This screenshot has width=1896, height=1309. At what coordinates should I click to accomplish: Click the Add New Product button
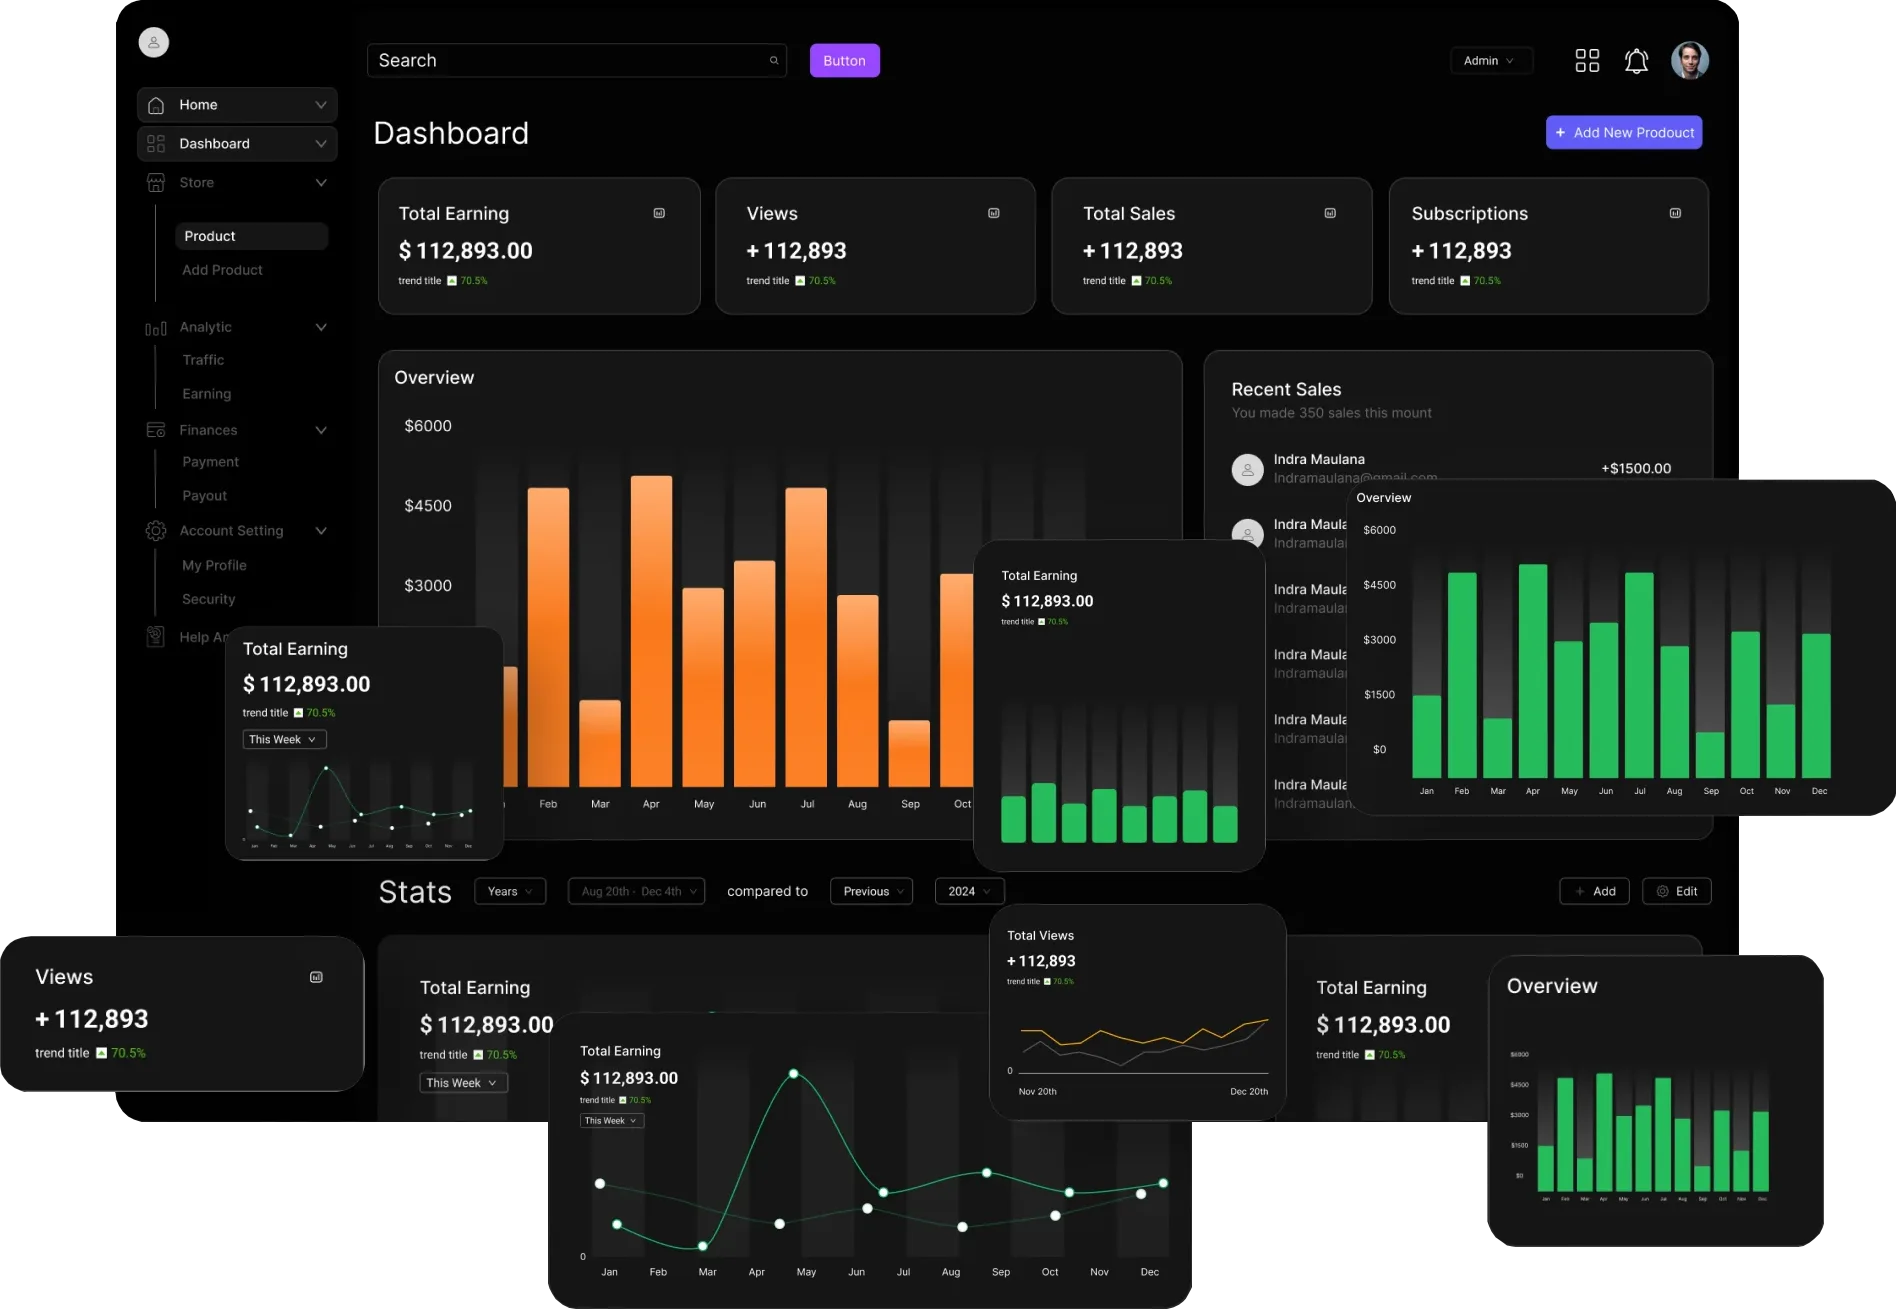pos(1623,132)
